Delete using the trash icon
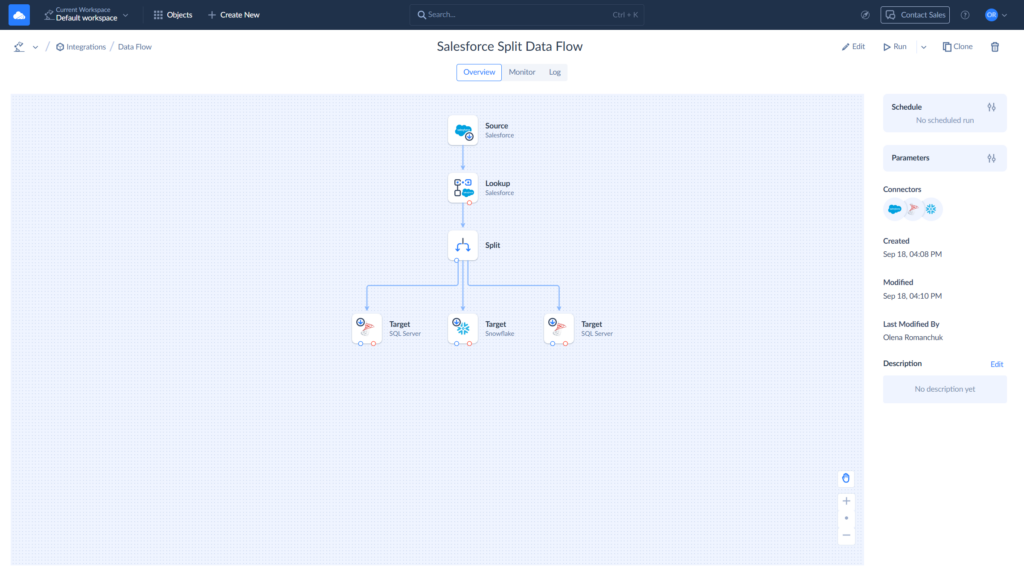 click(x=995, y=46)
